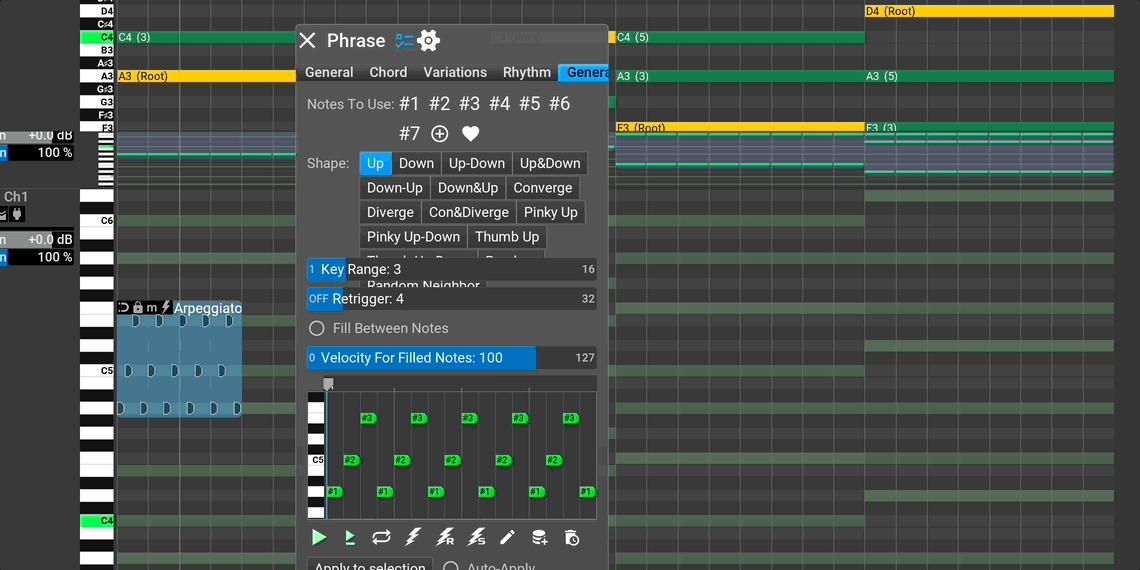This screenshot has width=1140, height=570.
Task: Select note token #4
Action: point(499,104)
